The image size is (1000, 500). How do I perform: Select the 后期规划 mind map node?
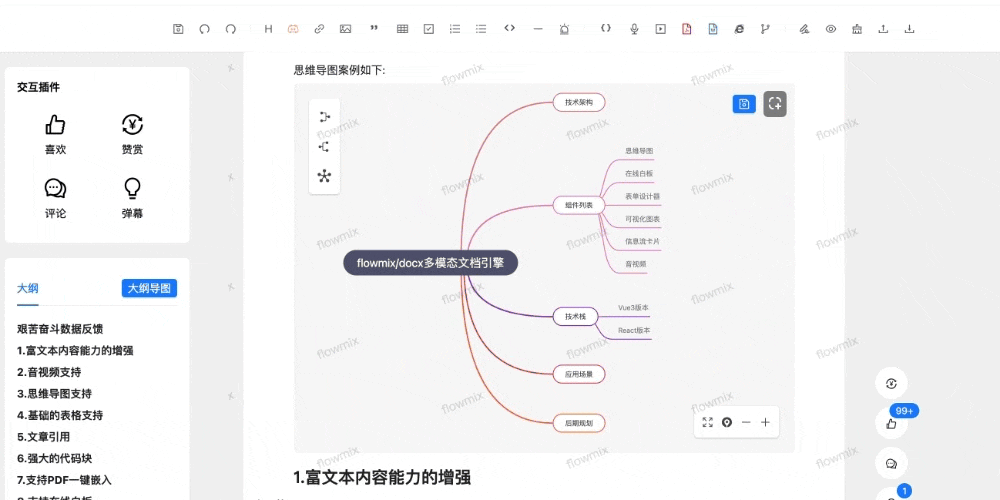point(578,423)
